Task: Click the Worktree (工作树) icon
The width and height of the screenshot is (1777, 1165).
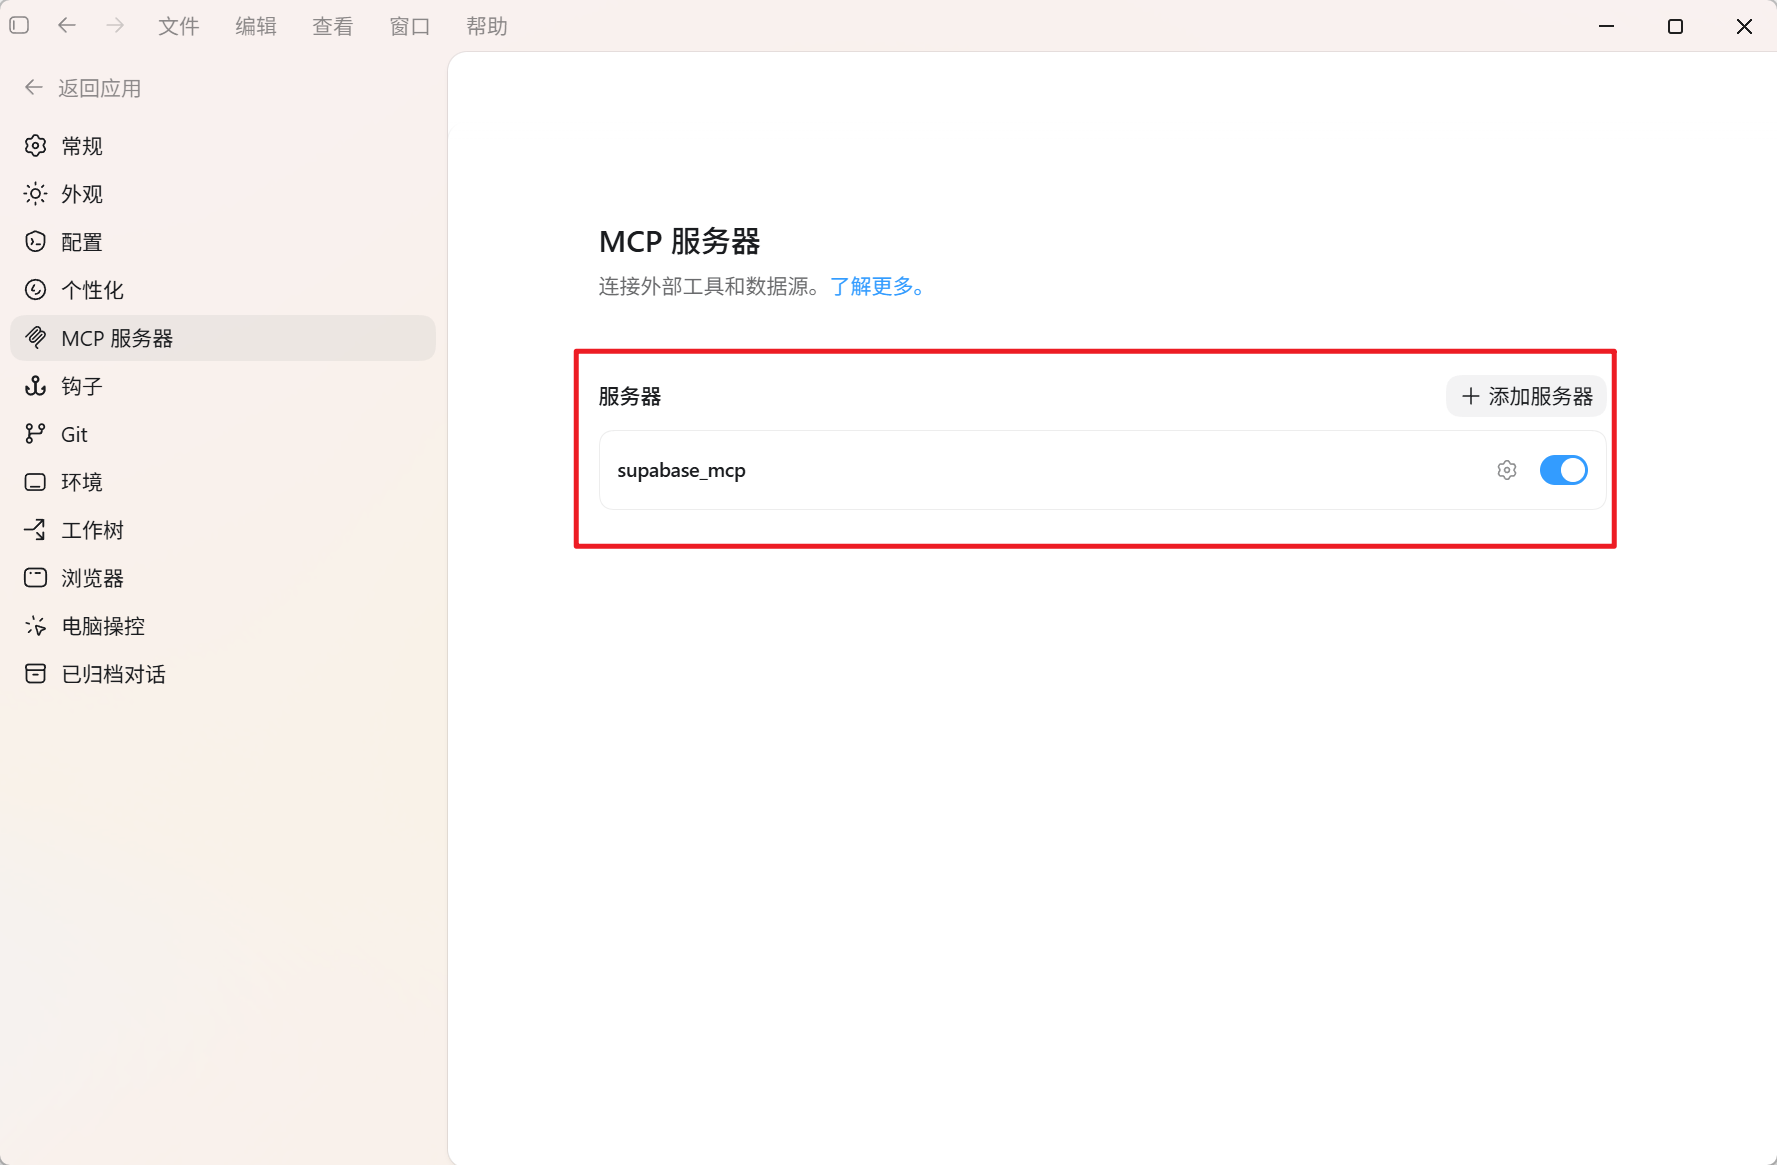Action: tap(35, 530)
